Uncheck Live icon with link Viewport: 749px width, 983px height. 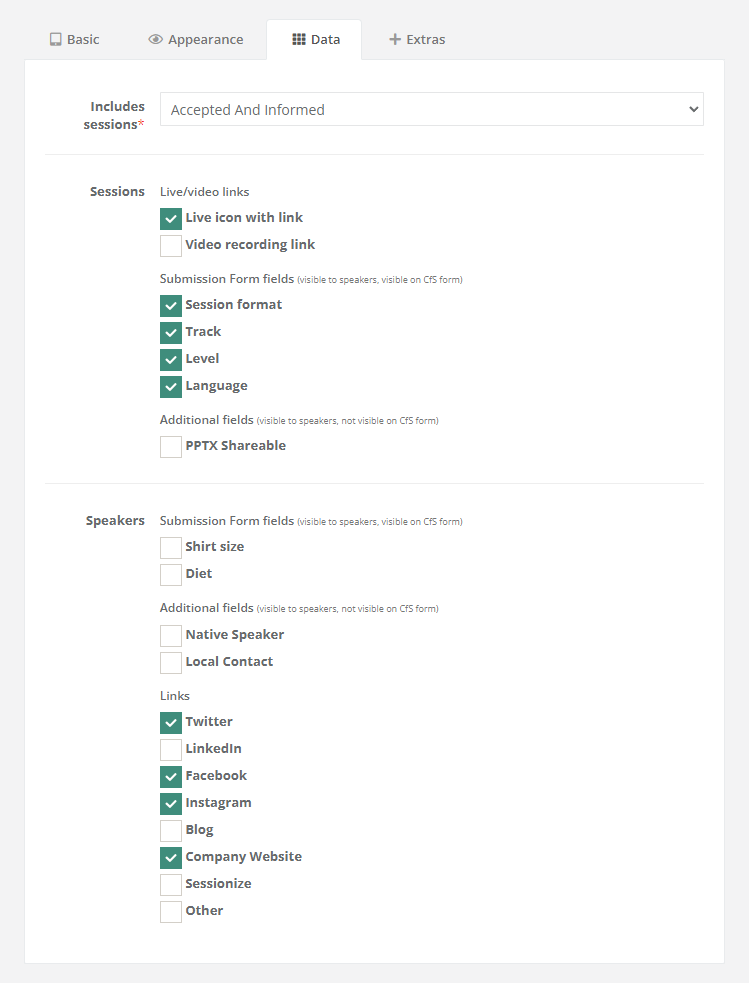(171, 219)
